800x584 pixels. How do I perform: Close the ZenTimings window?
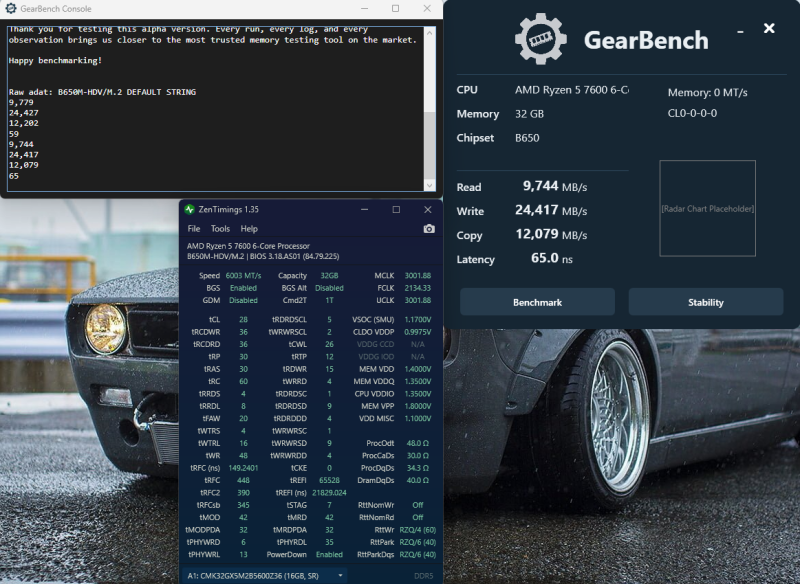(x=428, y=210)
